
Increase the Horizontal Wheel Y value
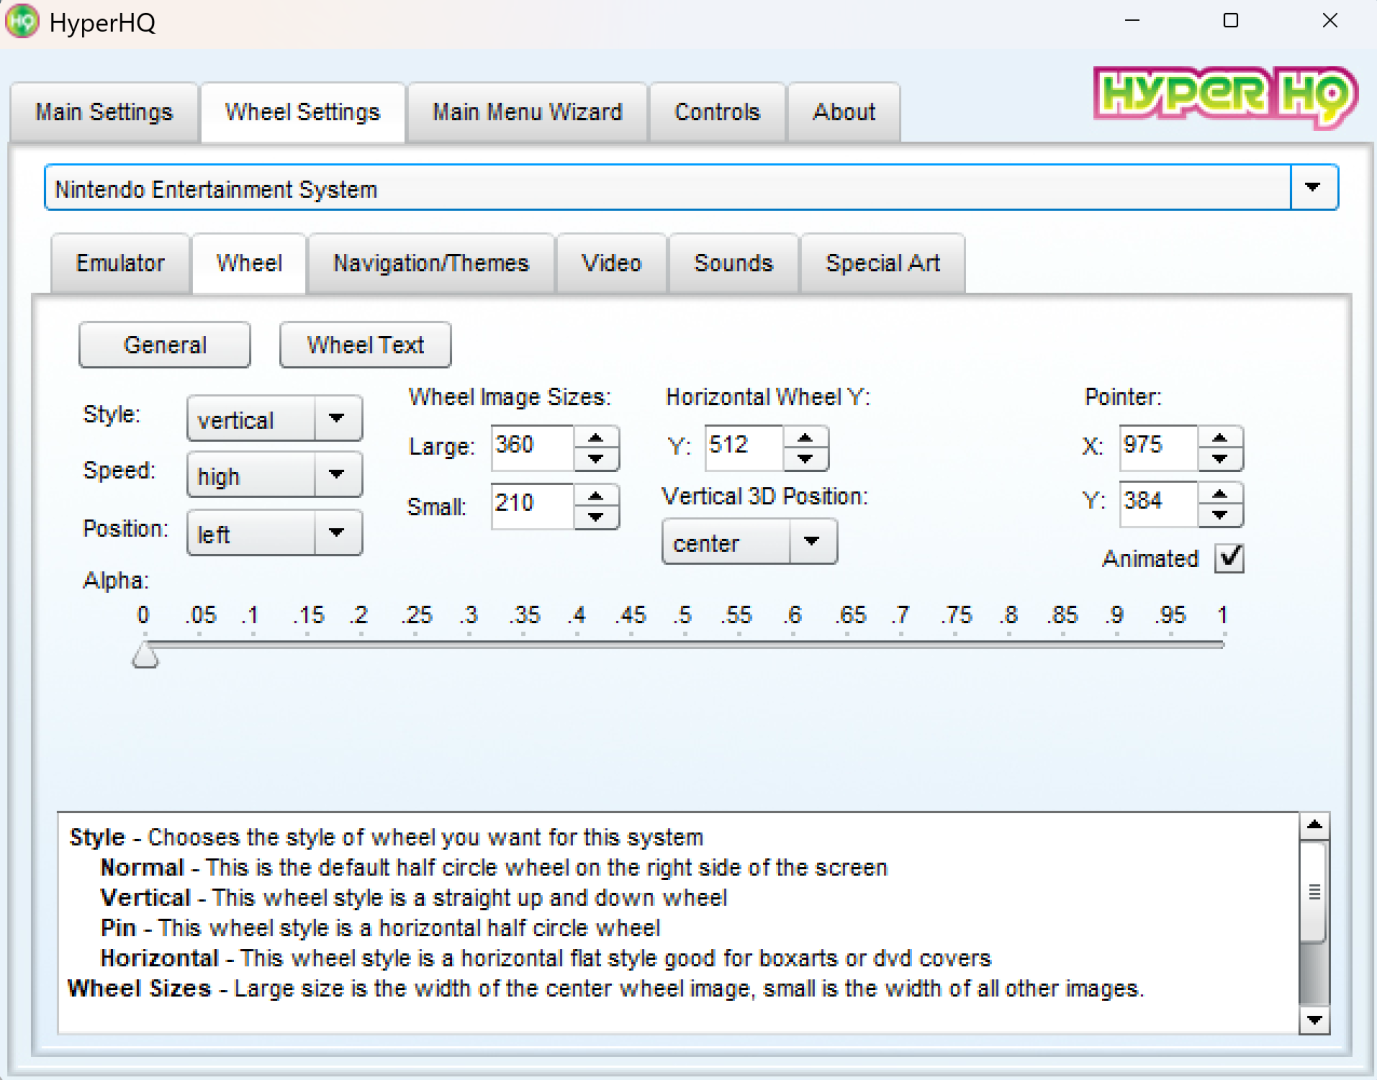pyautogui.click(x=805, y=437)
